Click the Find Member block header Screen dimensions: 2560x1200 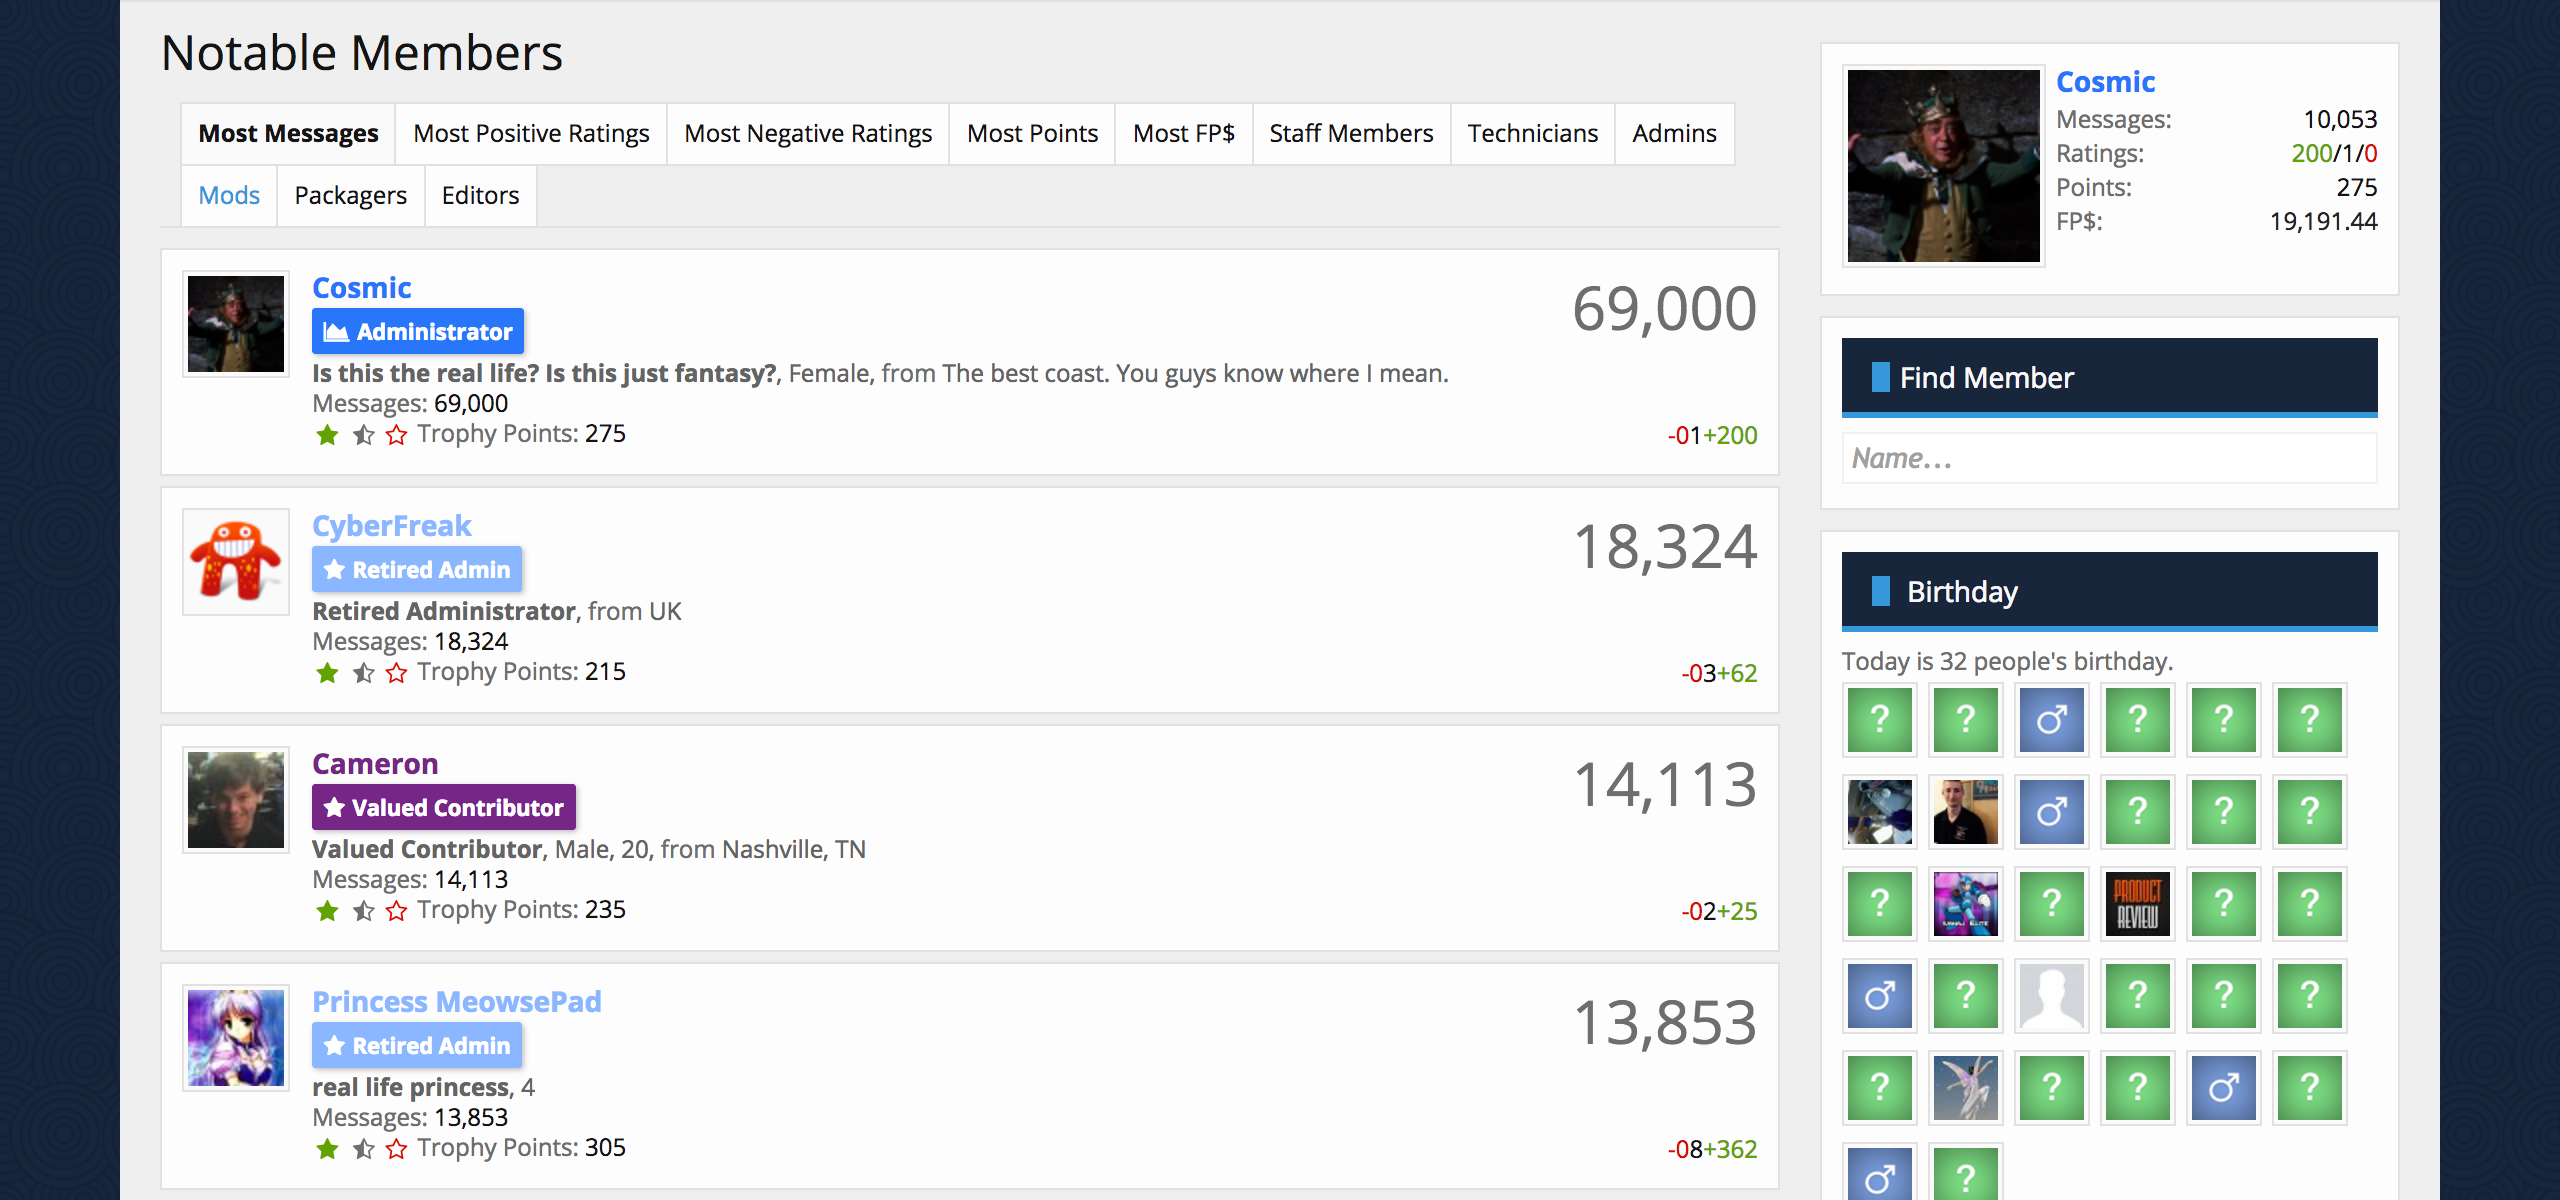click(2109, 377)
